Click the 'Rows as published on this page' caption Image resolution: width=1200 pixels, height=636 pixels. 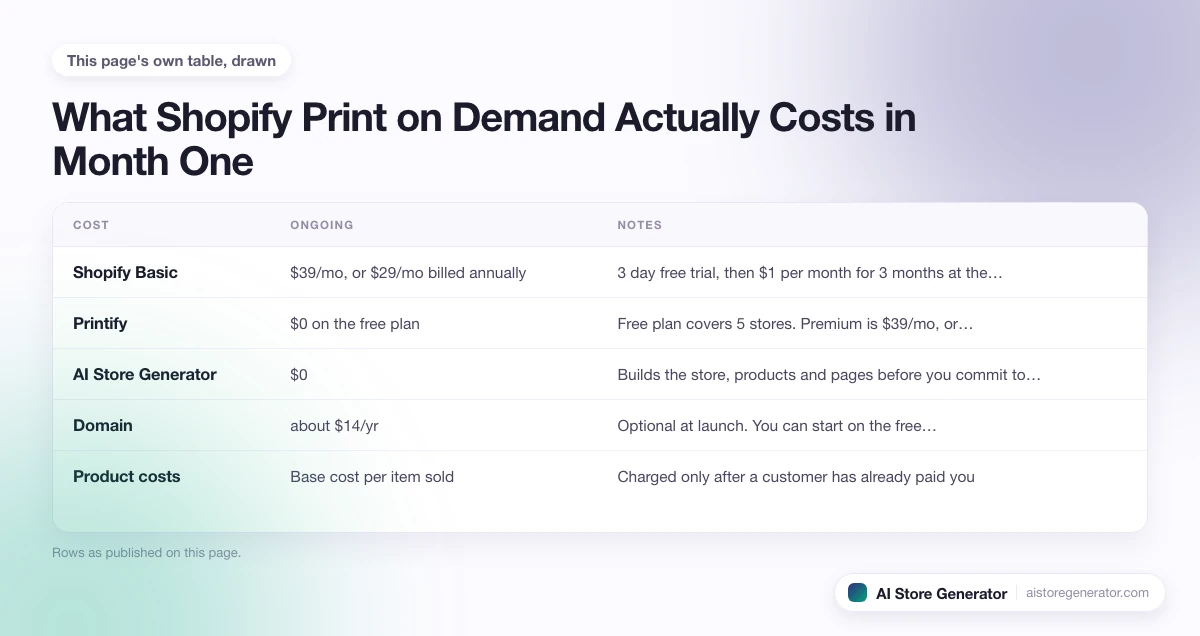[x=146, y=552]
